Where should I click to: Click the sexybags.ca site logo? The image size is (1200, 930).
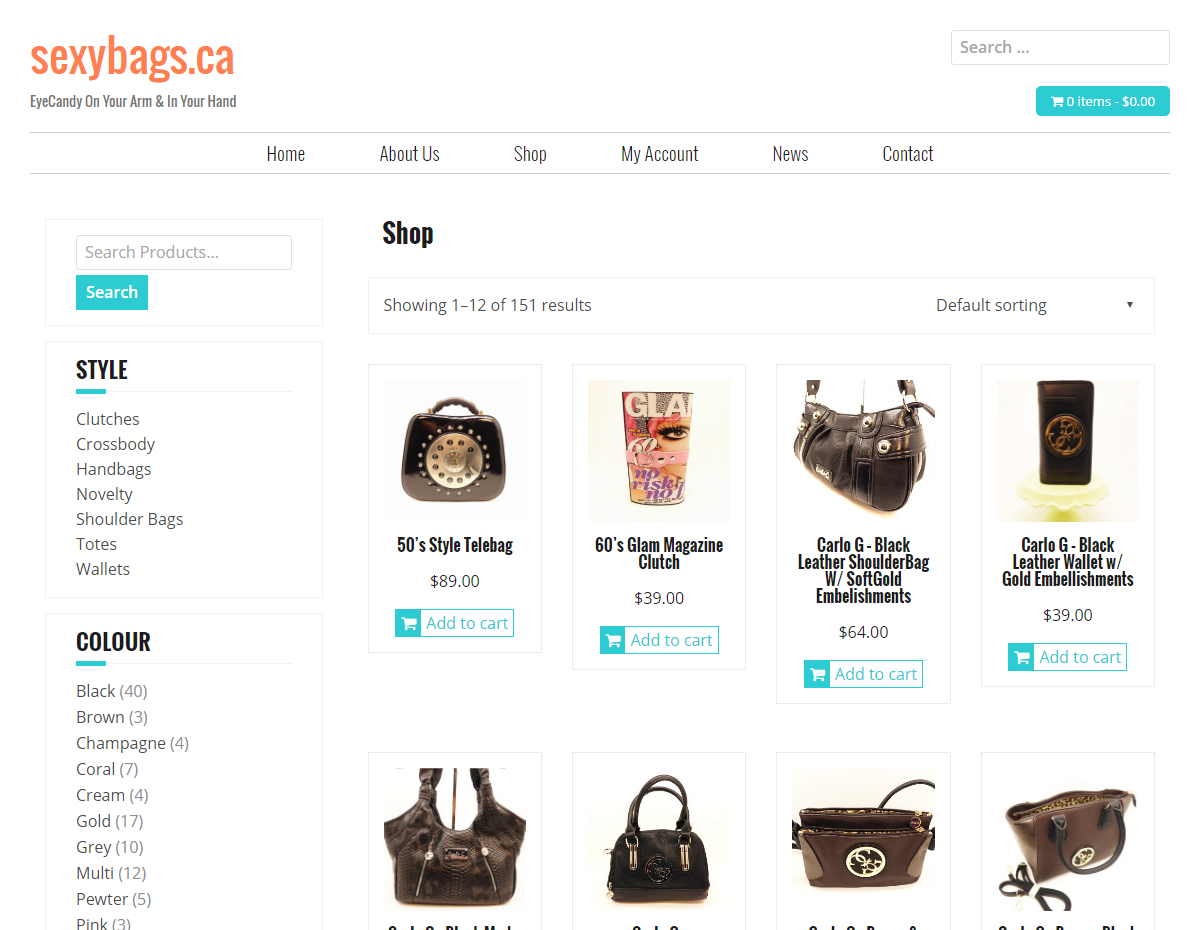(132, 57)
